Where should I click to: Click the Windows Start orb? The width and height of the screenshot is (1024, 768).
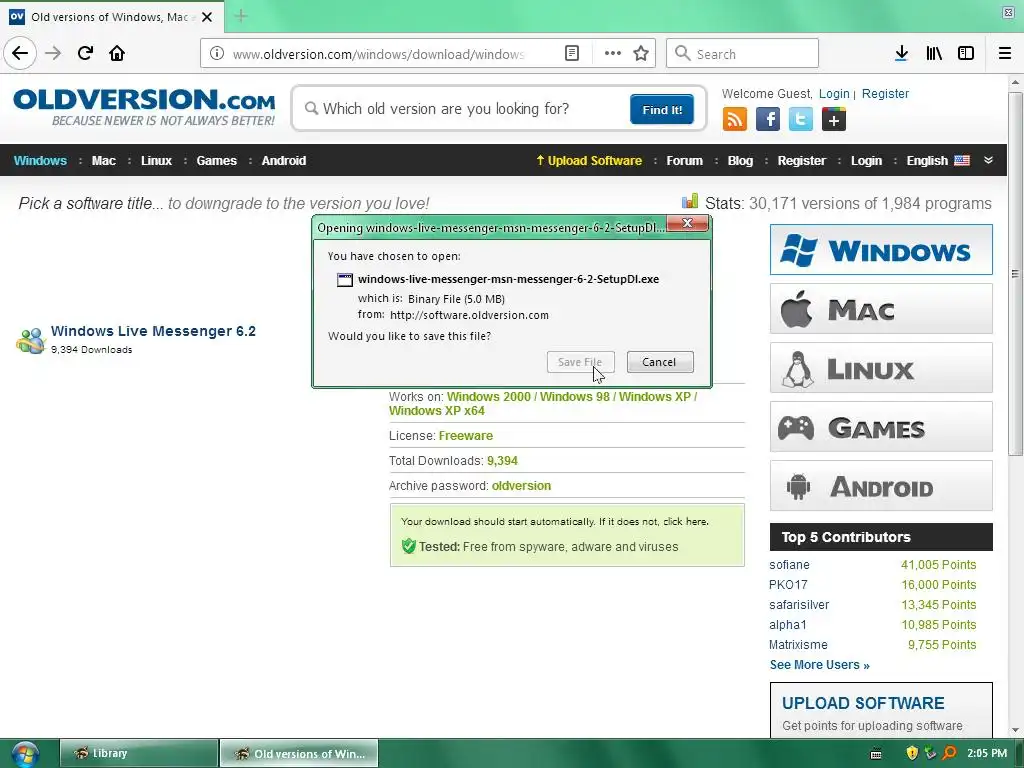[x=25, y=754]
